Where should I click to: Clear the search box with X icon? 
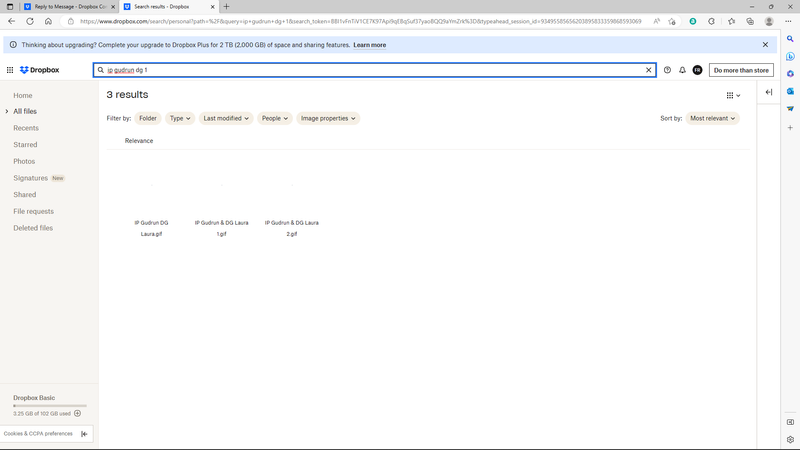coord(648,70)
